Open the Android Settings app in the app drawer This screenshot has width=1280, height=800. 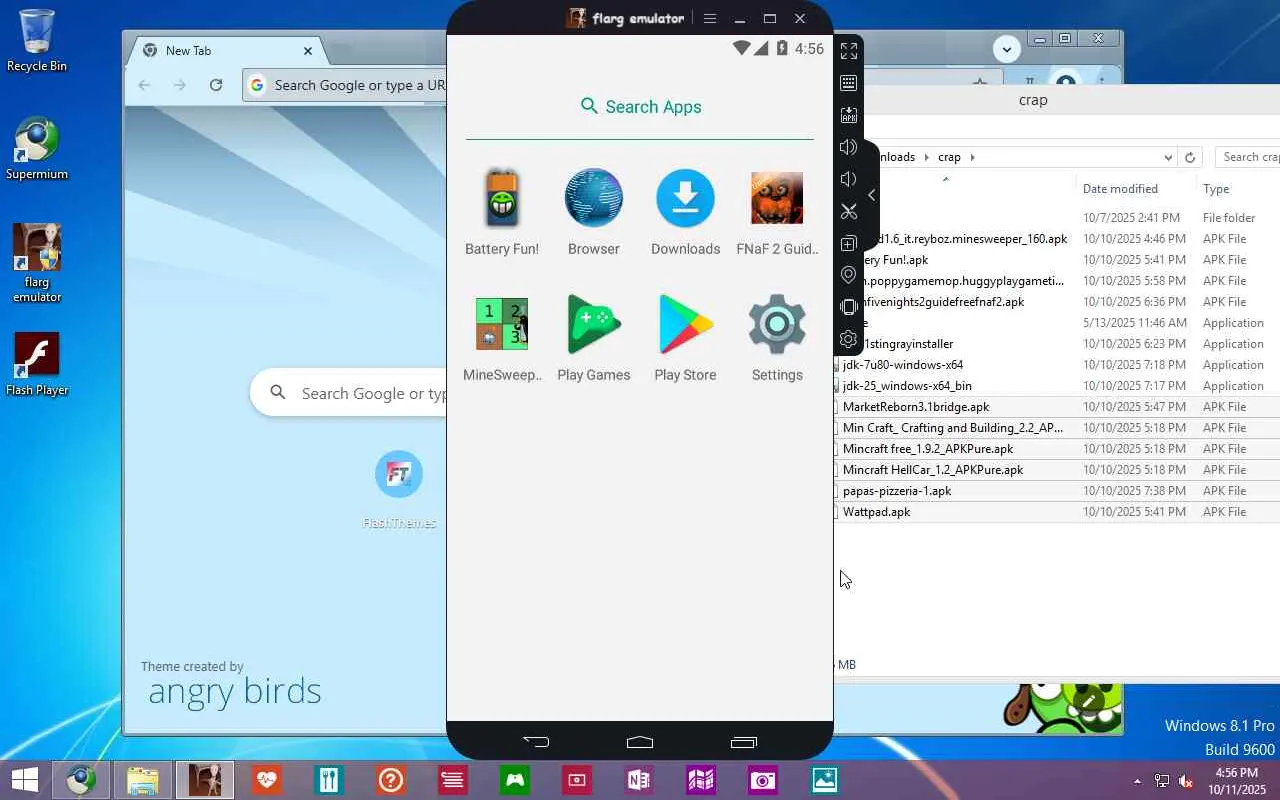point(777,337)
